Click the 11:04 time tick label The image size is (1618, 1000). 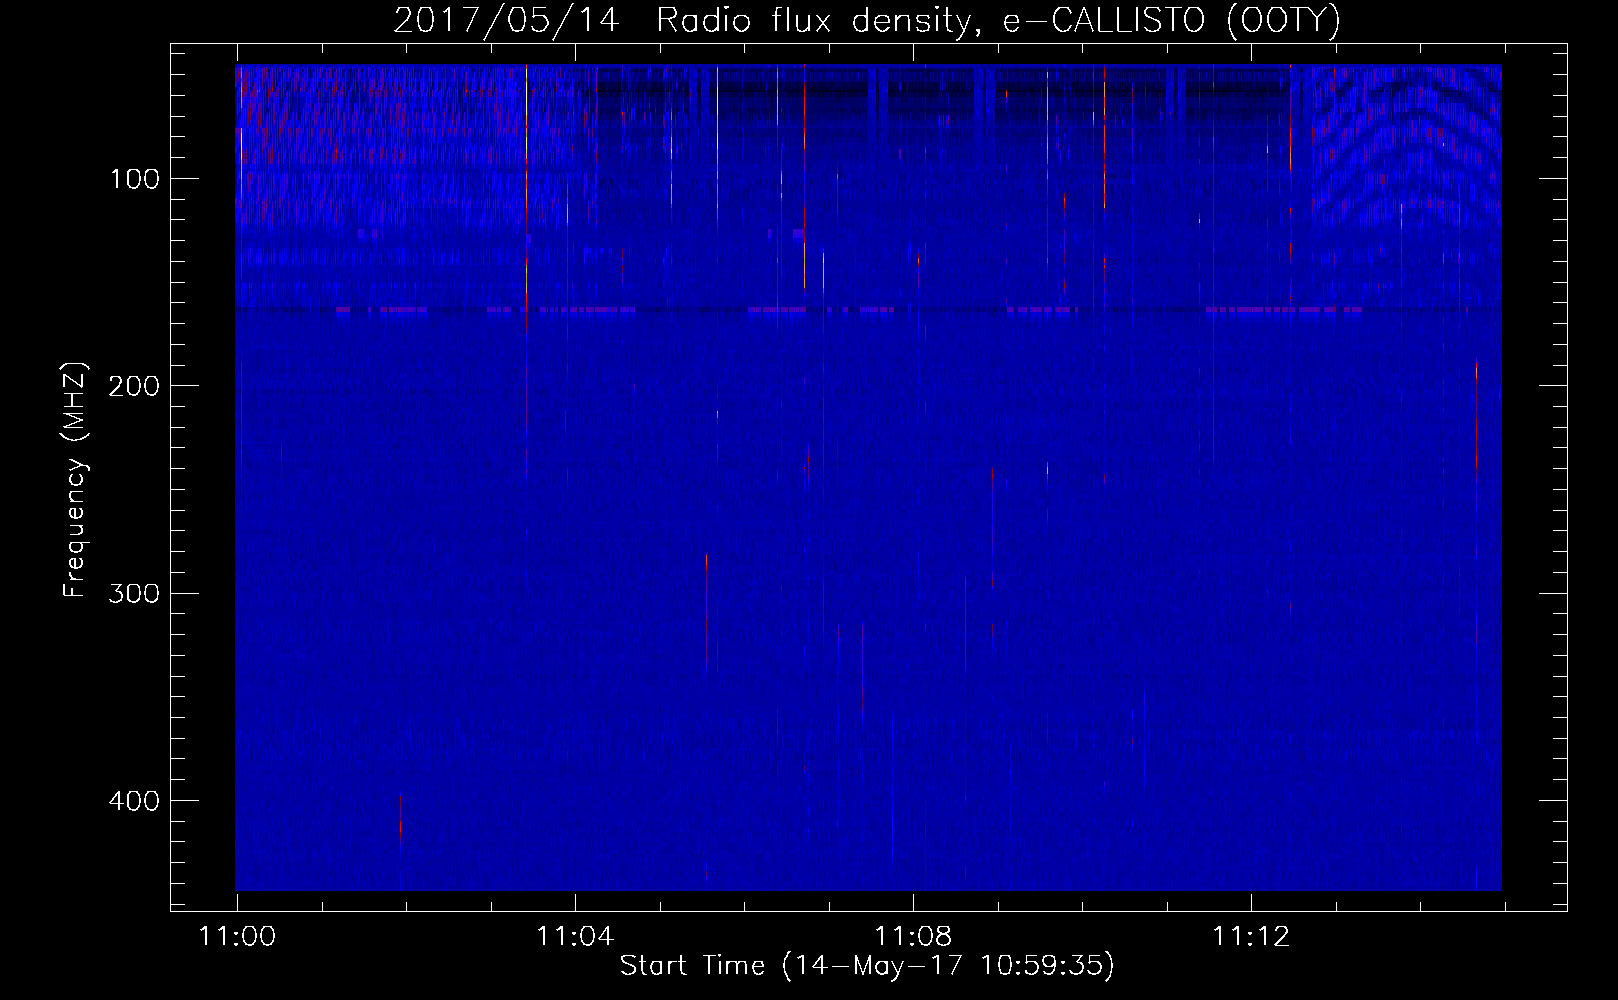(575, 937)
